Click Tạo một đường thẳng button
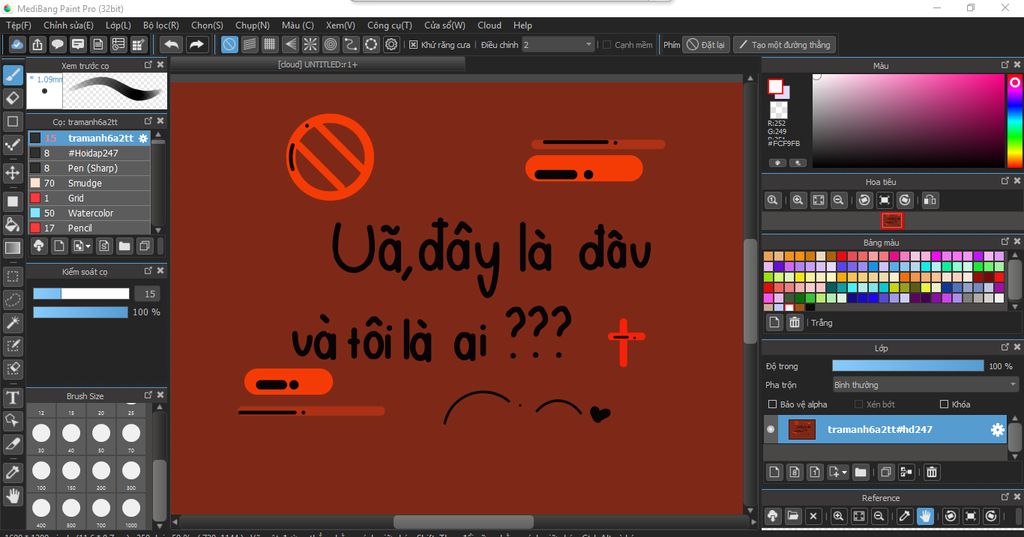This screenshot has height=537, width=1024. 784,44
